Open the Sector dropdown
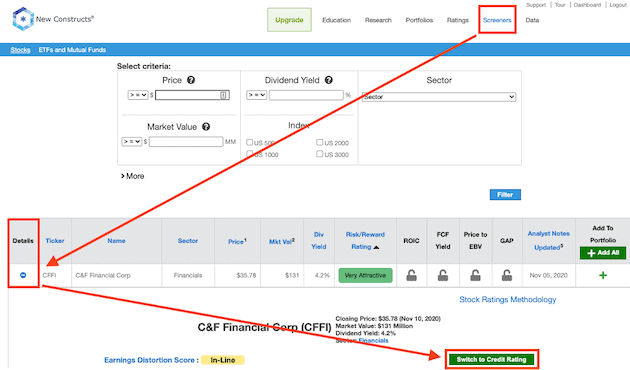 pos(439,97)
